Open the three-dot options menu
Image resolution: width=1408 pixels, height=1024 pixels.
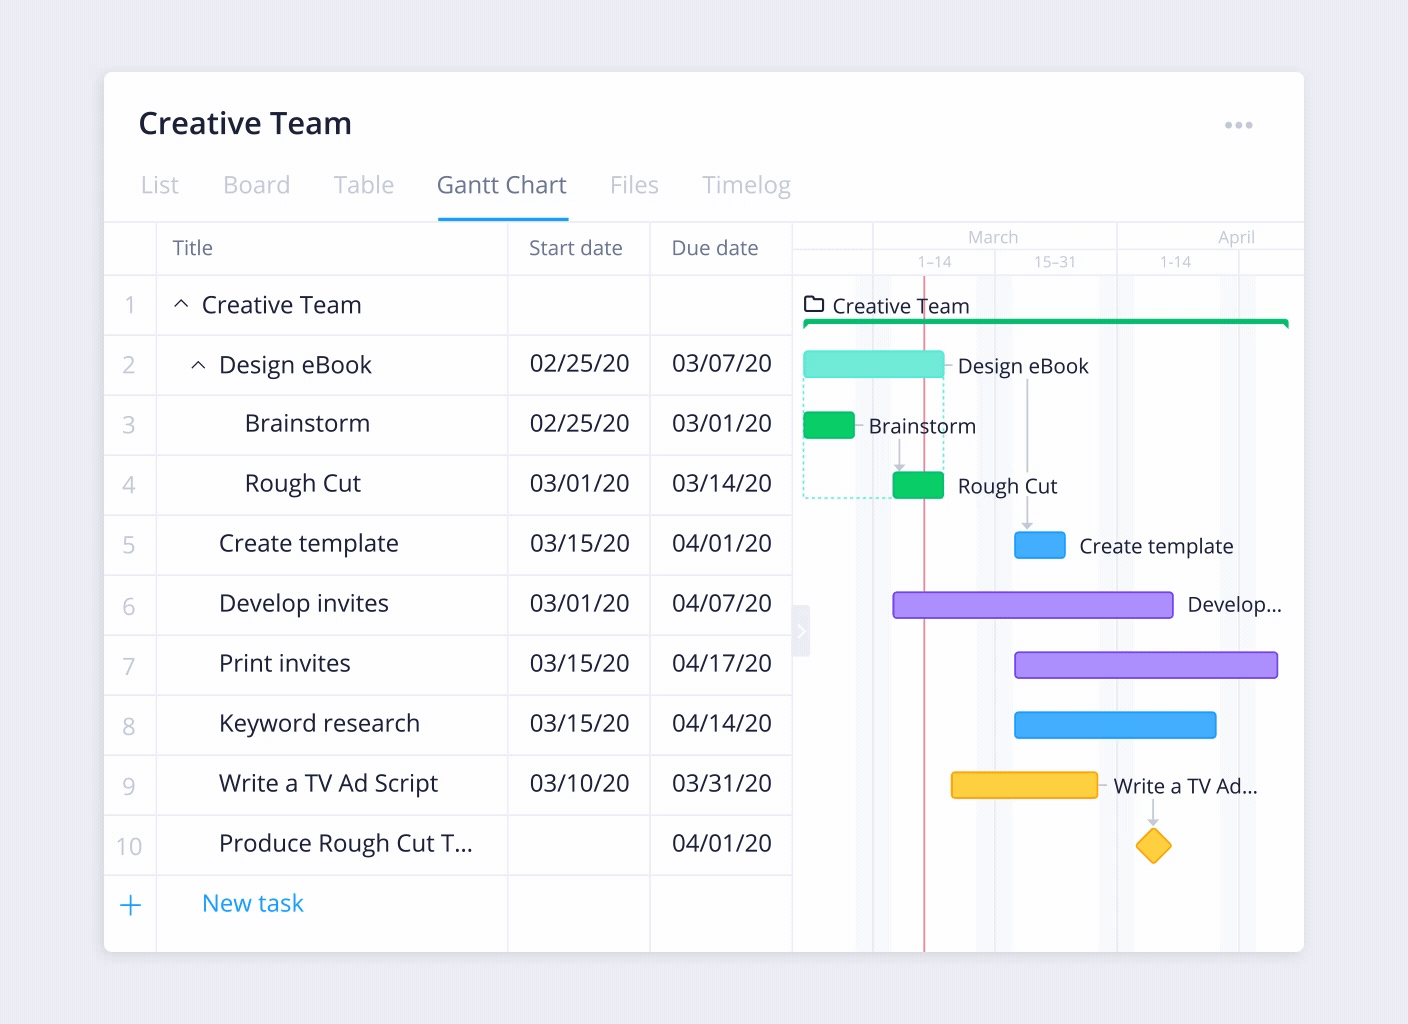[1239, 124]
